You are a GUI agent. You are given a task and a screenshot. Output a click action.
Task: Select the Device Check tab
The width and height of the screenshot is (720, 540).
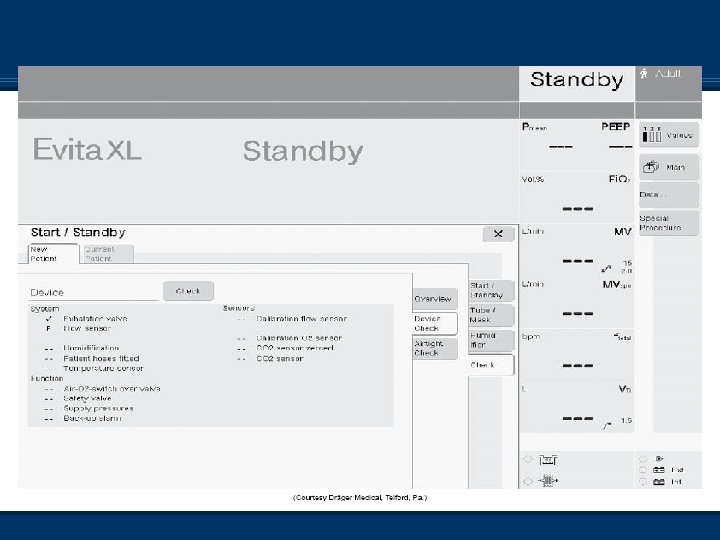pos(434,323)
